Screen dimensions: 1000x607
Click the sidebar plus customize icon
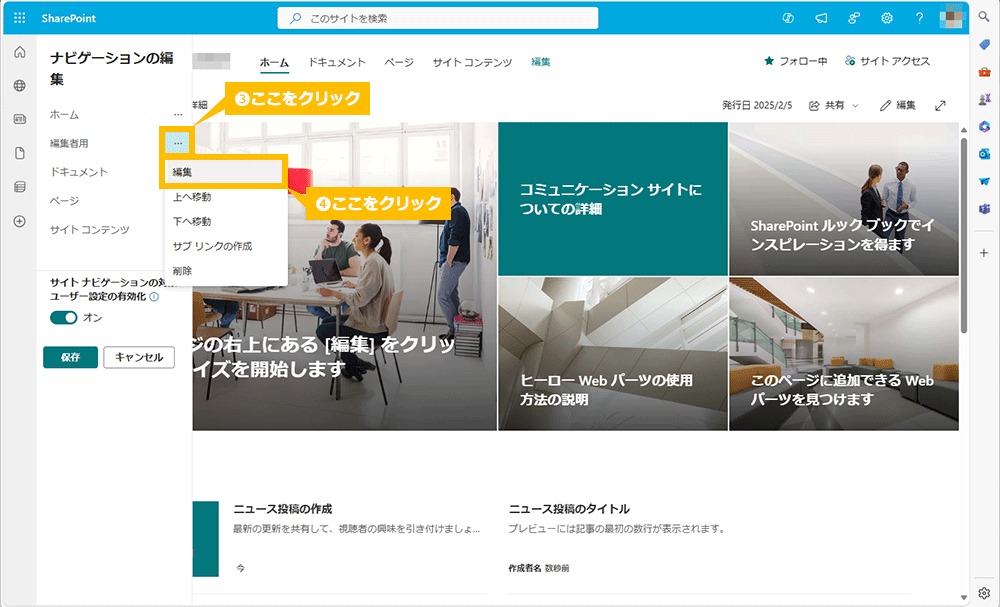click(x=984, y=253)
